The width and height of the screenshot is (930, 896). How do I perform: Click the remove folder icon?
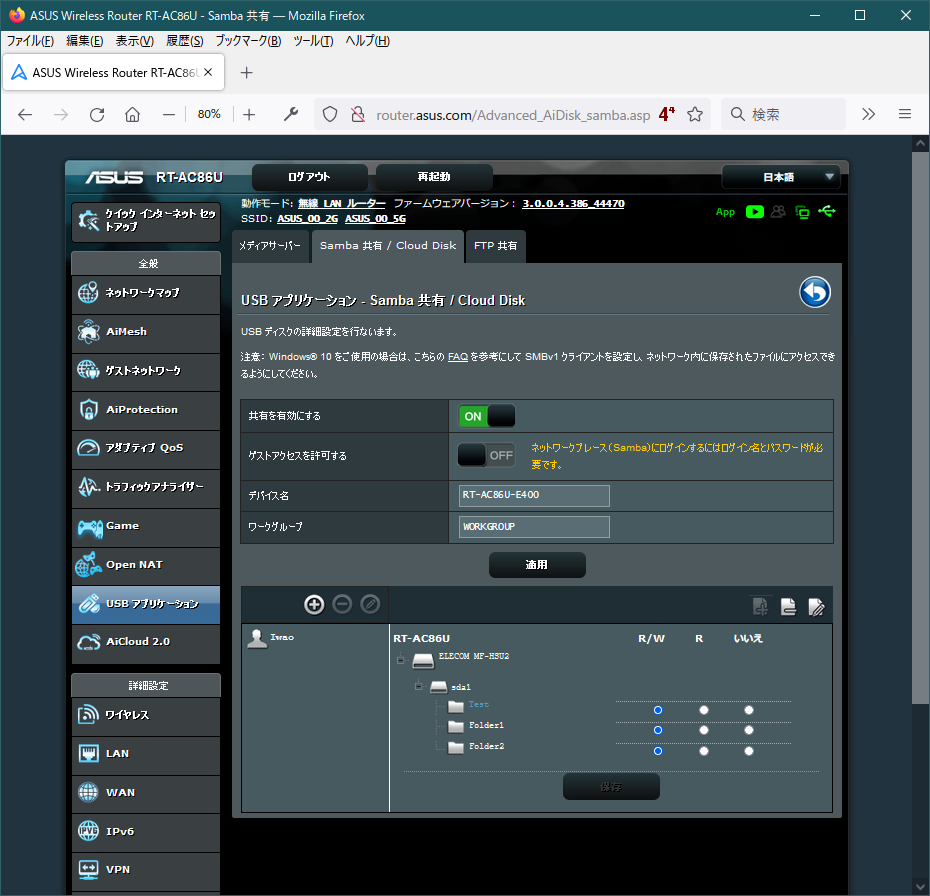(788, 606)
